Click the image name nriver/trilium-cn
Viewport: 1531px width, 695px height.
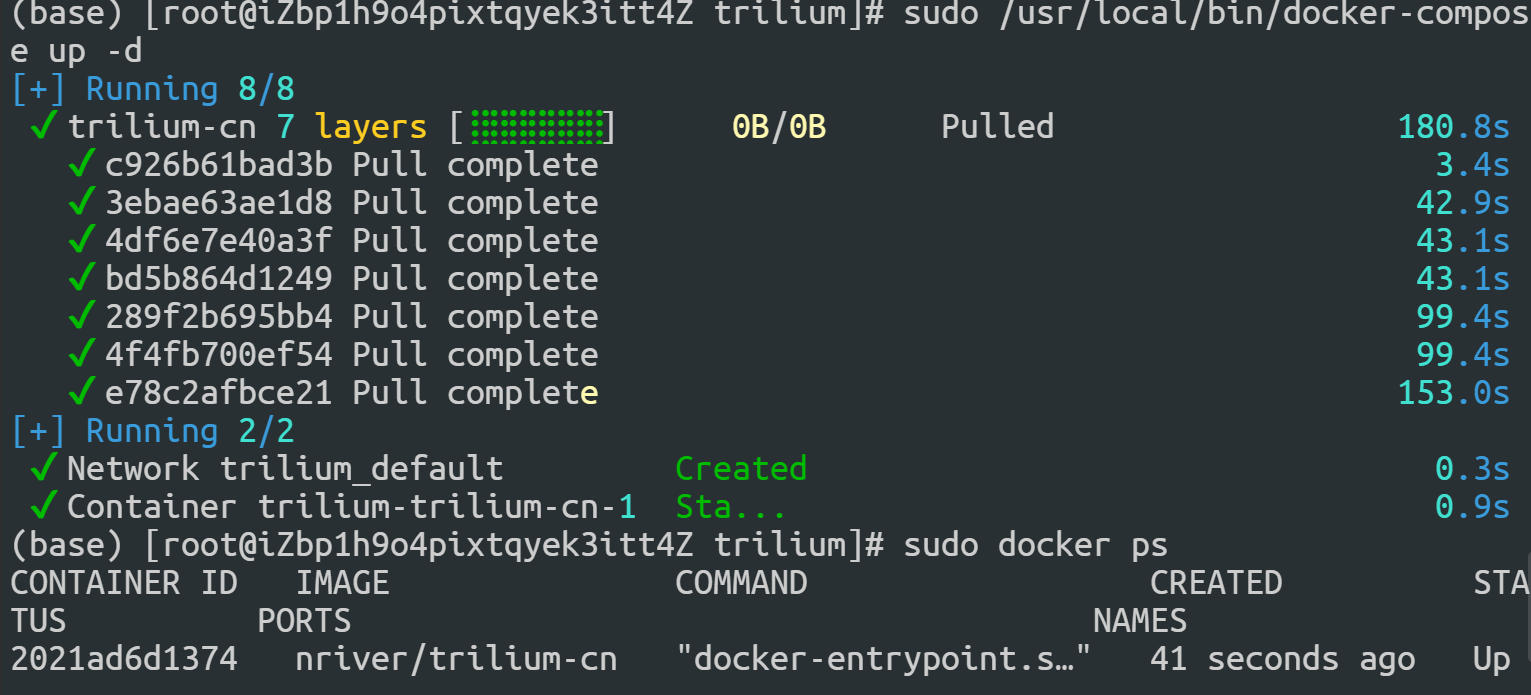(x=456, y=659)
